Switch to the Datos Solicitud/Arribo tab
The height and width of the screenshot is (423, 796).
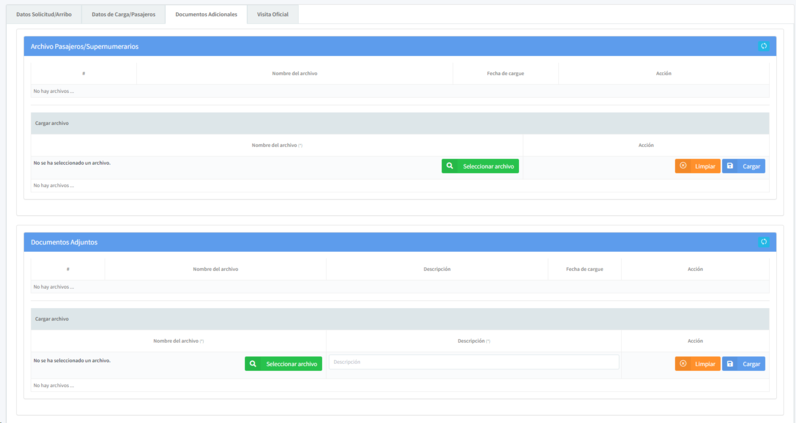point(44,15)
